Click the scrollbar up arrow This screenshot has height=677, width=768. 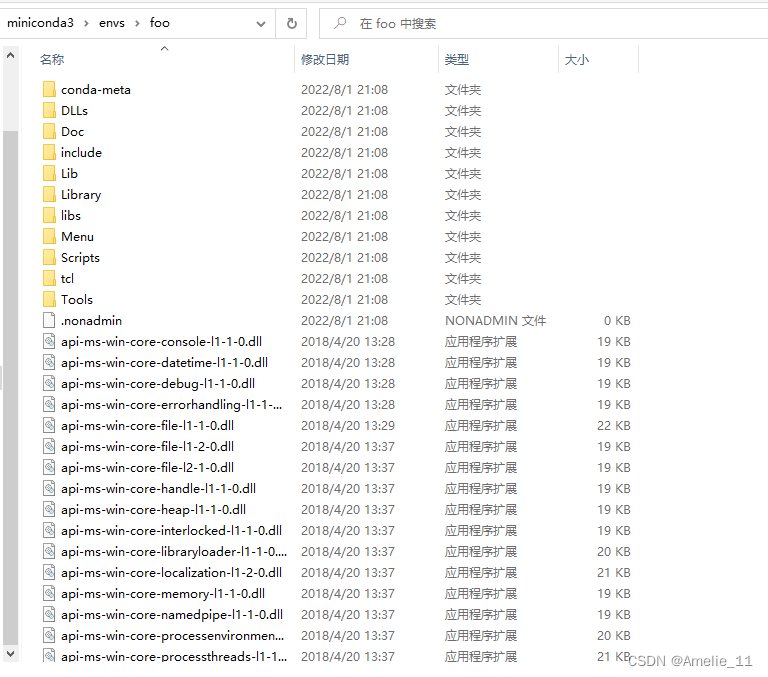click(x=10, y=55)
